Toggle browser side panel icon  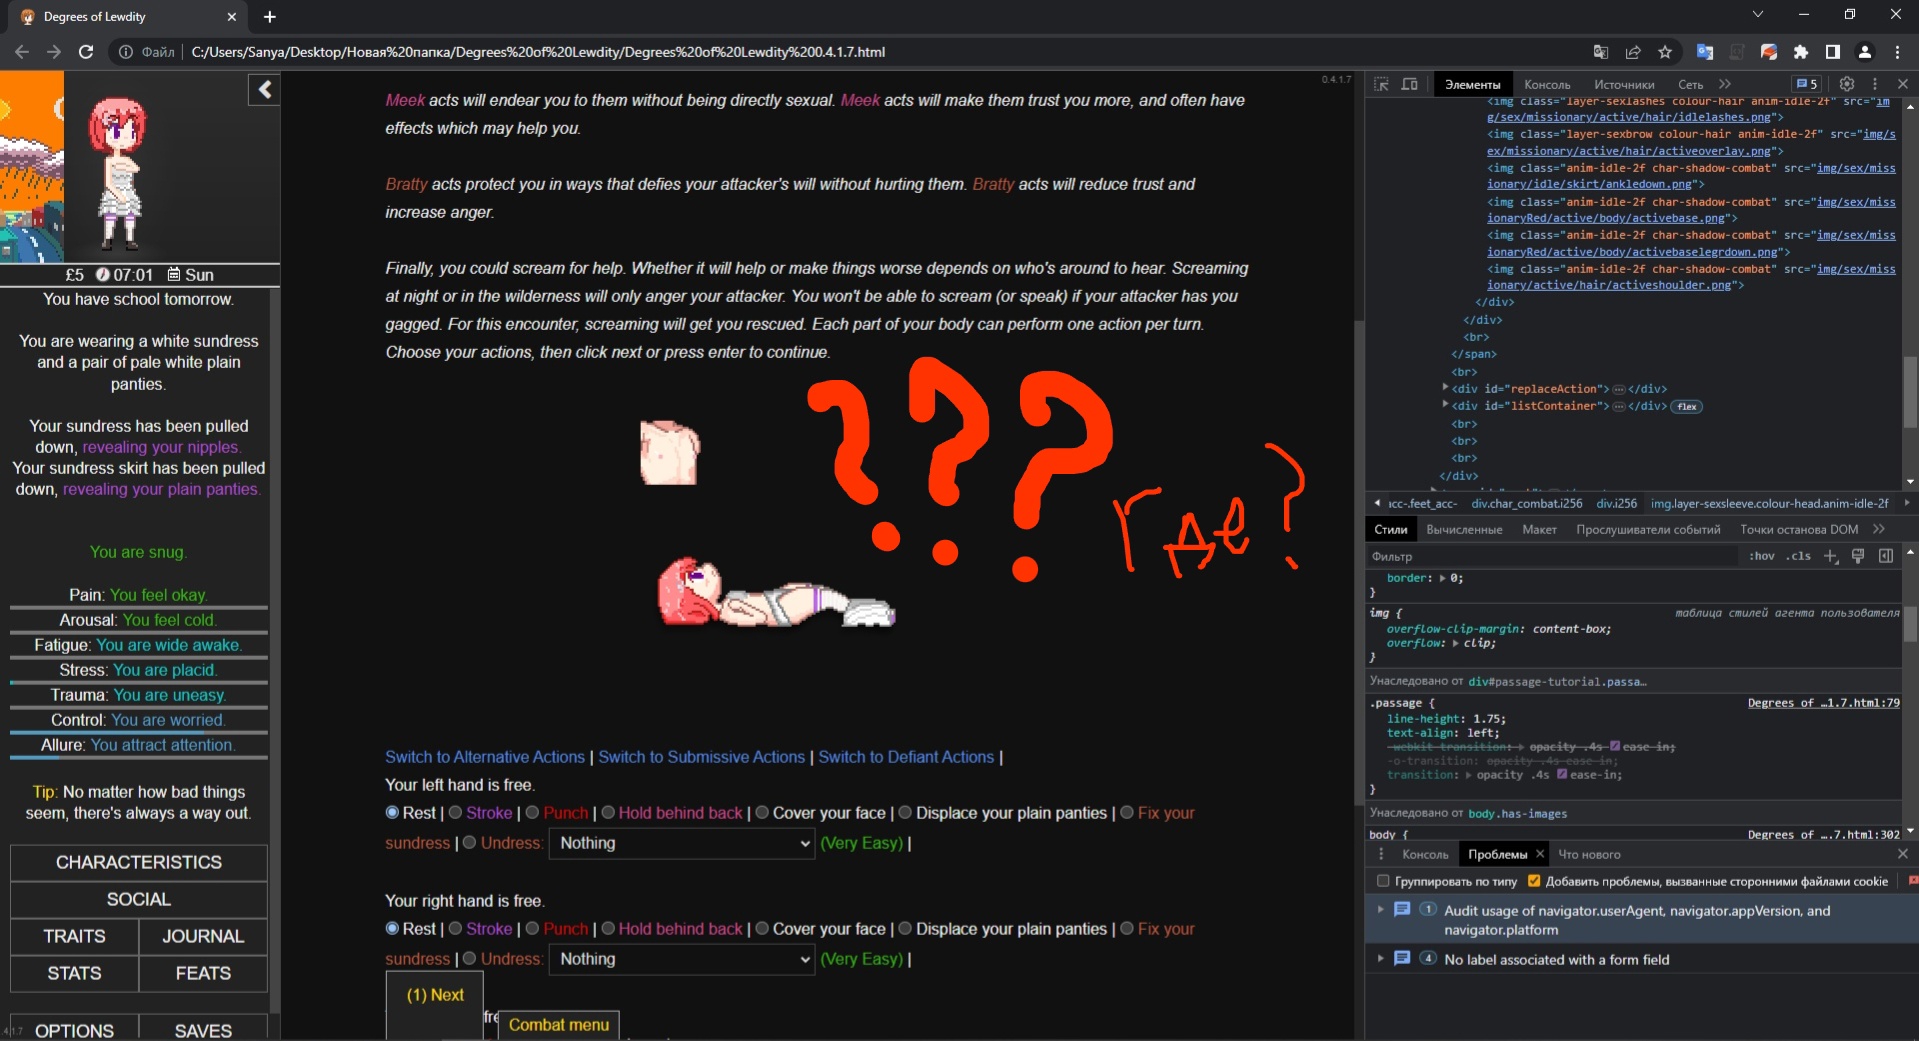pos(1833,52)
